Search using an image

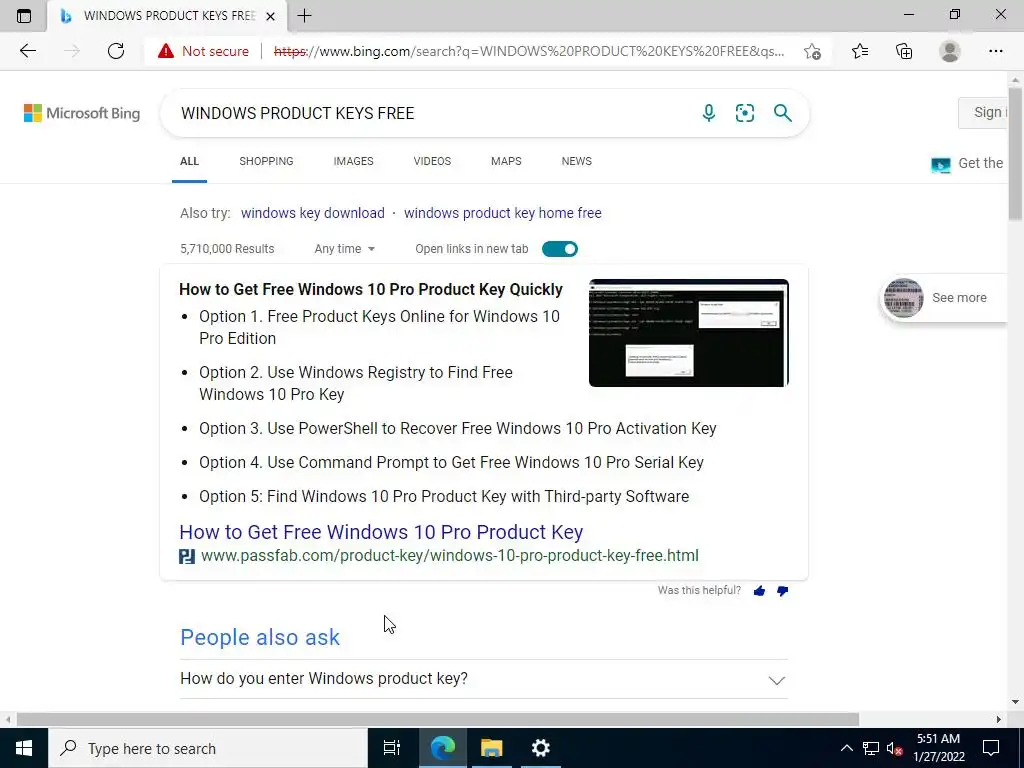(744, 113)
